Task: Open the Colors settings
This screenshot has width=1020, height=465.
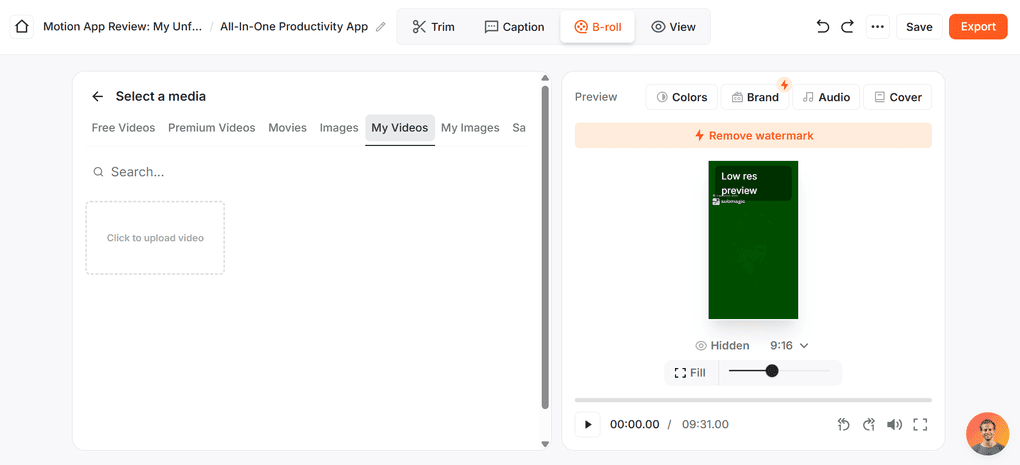Action: tap(682, 97)
